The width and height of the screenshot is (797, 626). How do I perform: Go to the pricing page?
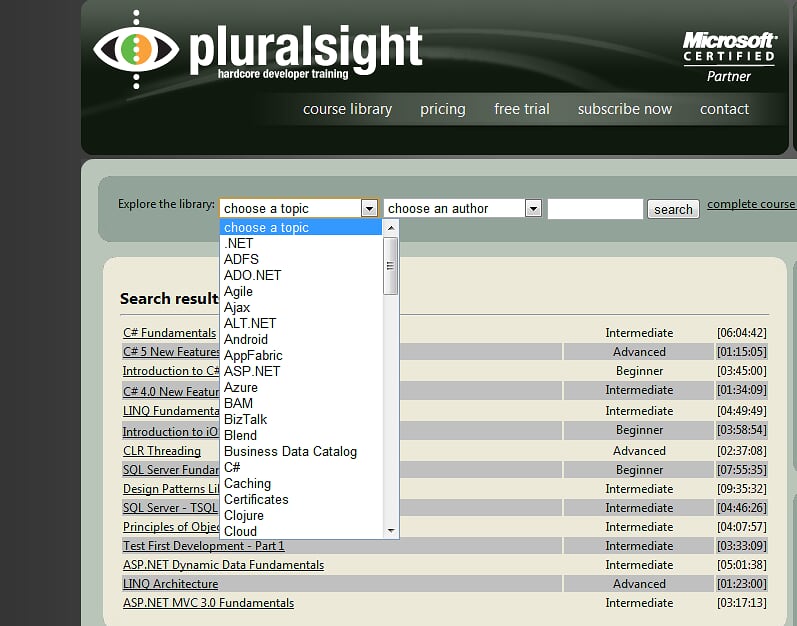(443, 109)
